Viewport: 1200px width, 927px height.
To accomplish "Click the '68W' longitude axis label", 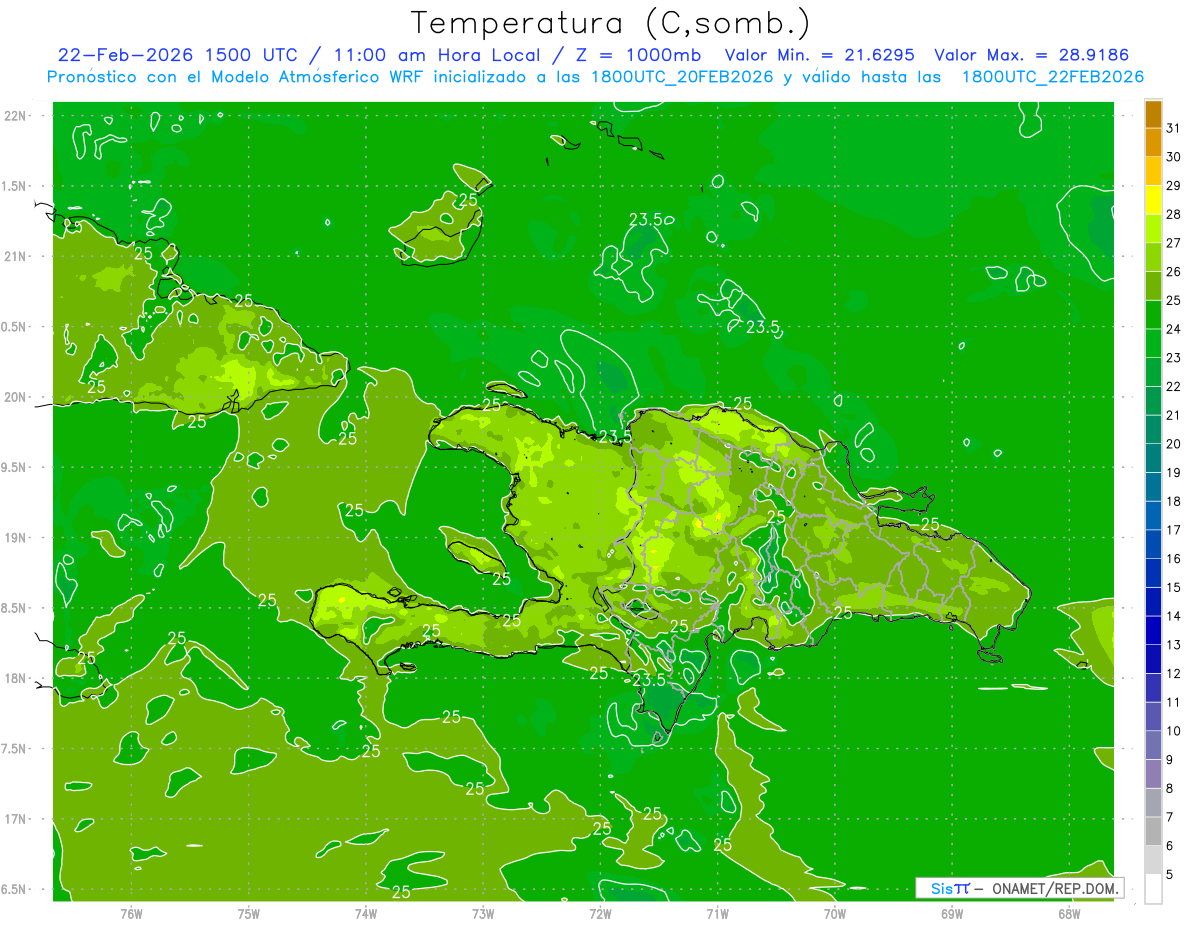I will pos(1069,913).
